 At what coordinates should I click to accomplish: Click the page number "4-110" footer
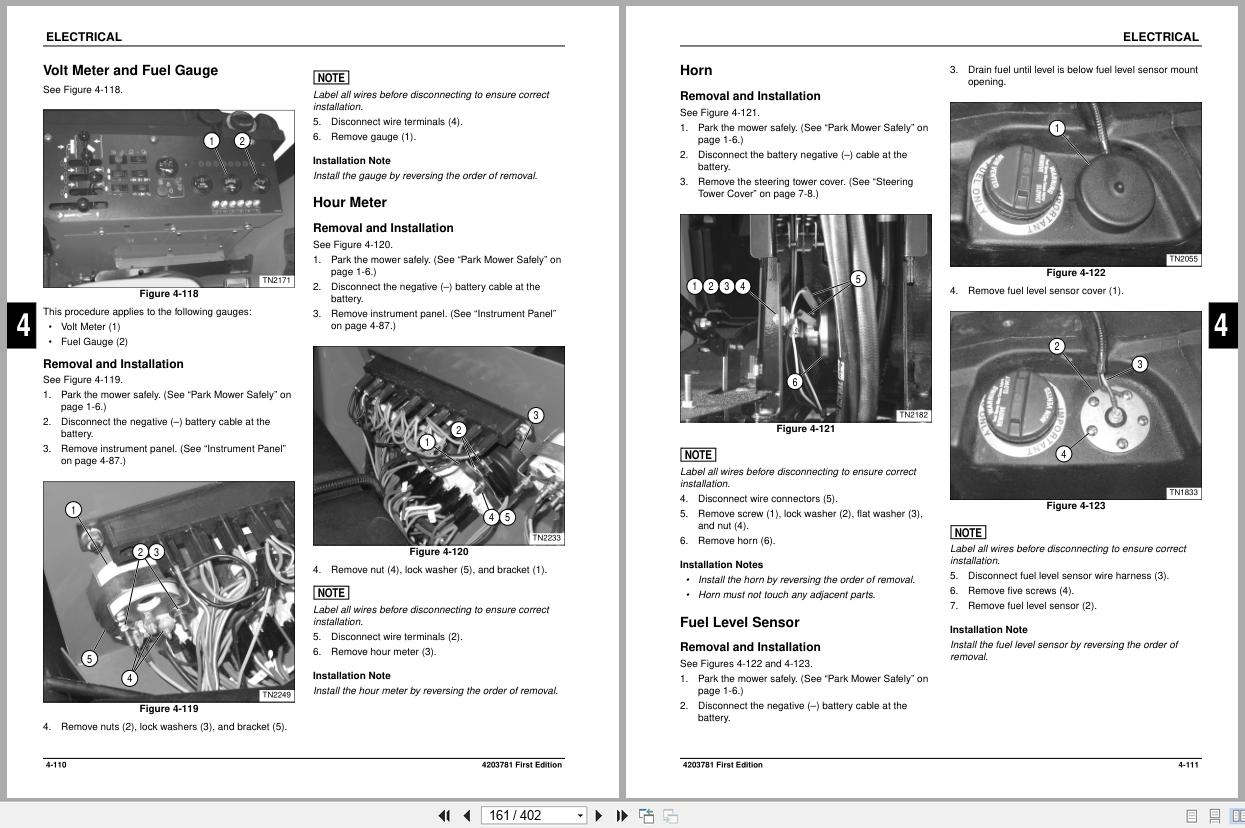point(56,765)
